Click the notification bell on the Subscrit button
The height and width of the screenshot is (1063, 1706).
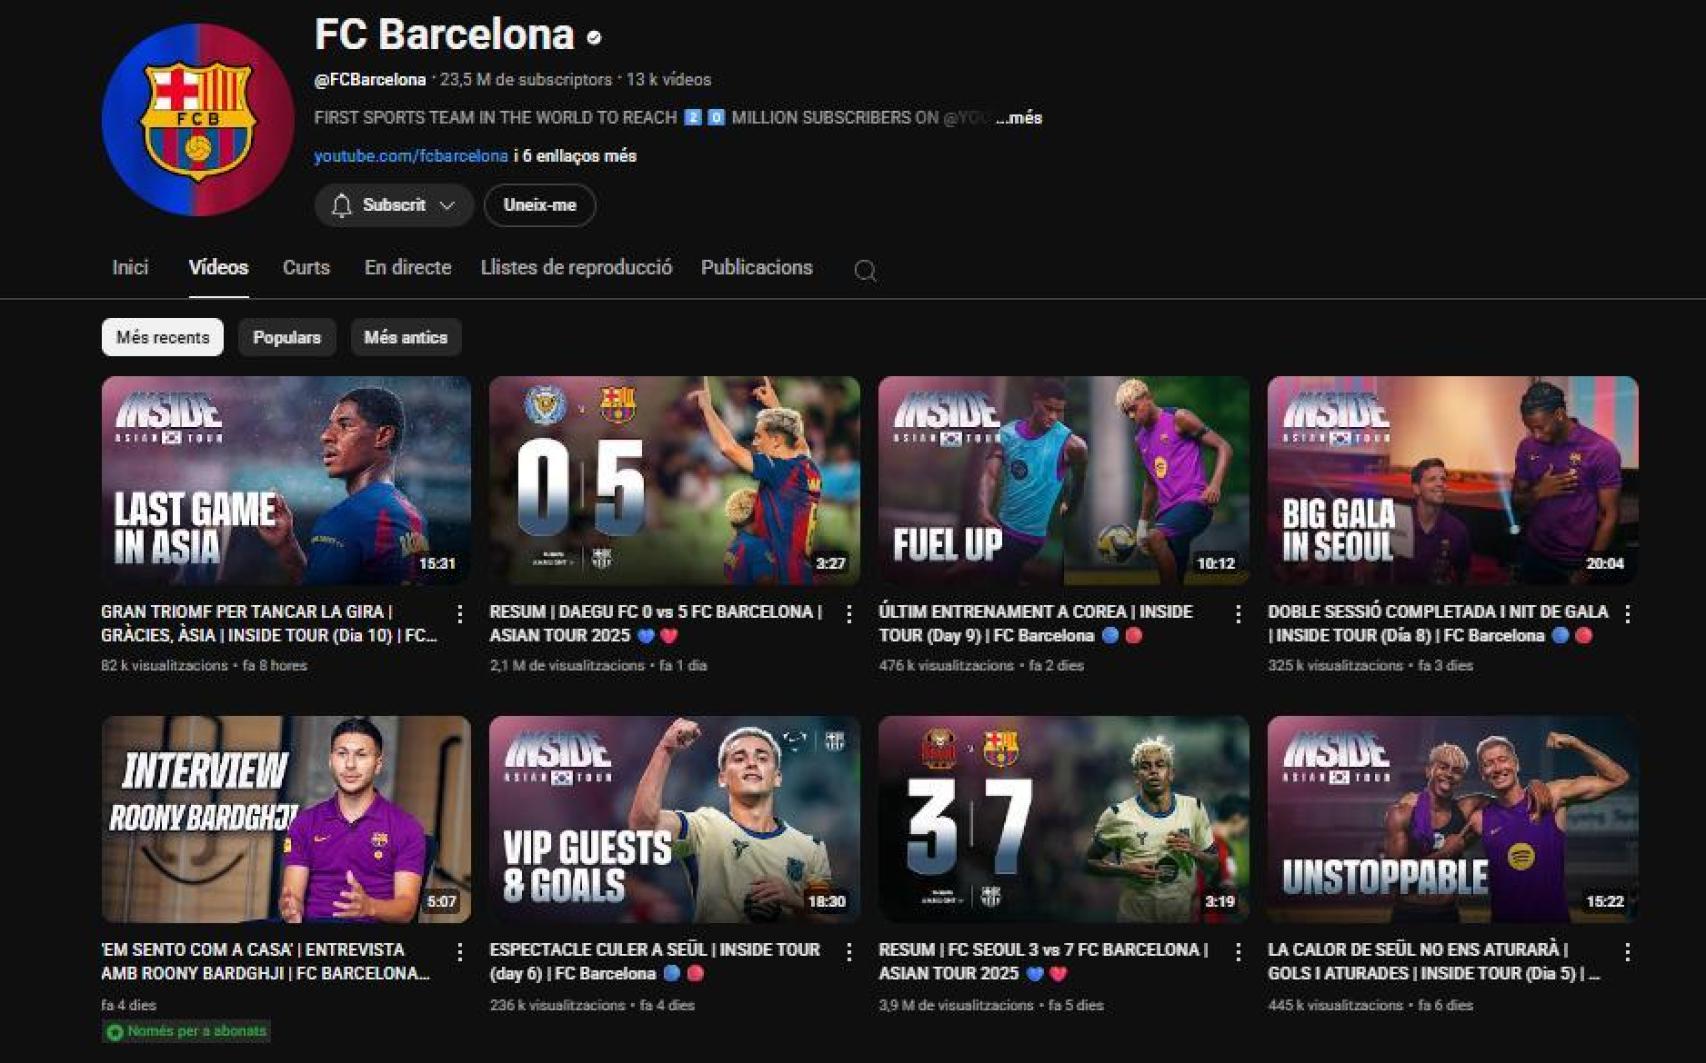[340, 205]
